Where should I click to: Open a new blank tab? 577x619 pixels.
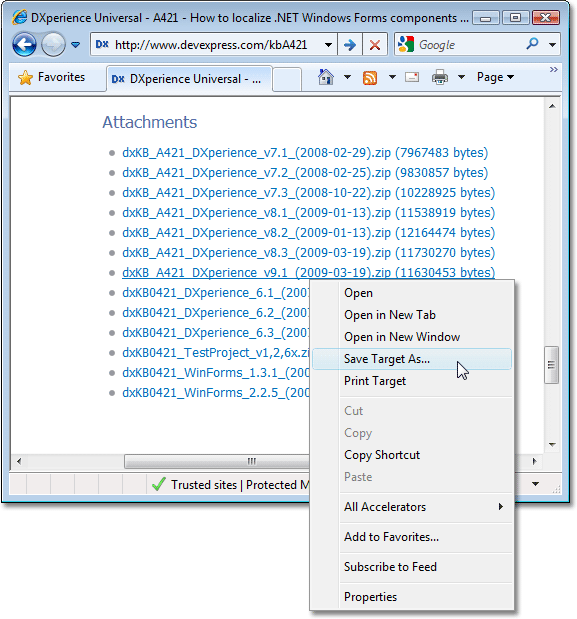click(287, 79)
